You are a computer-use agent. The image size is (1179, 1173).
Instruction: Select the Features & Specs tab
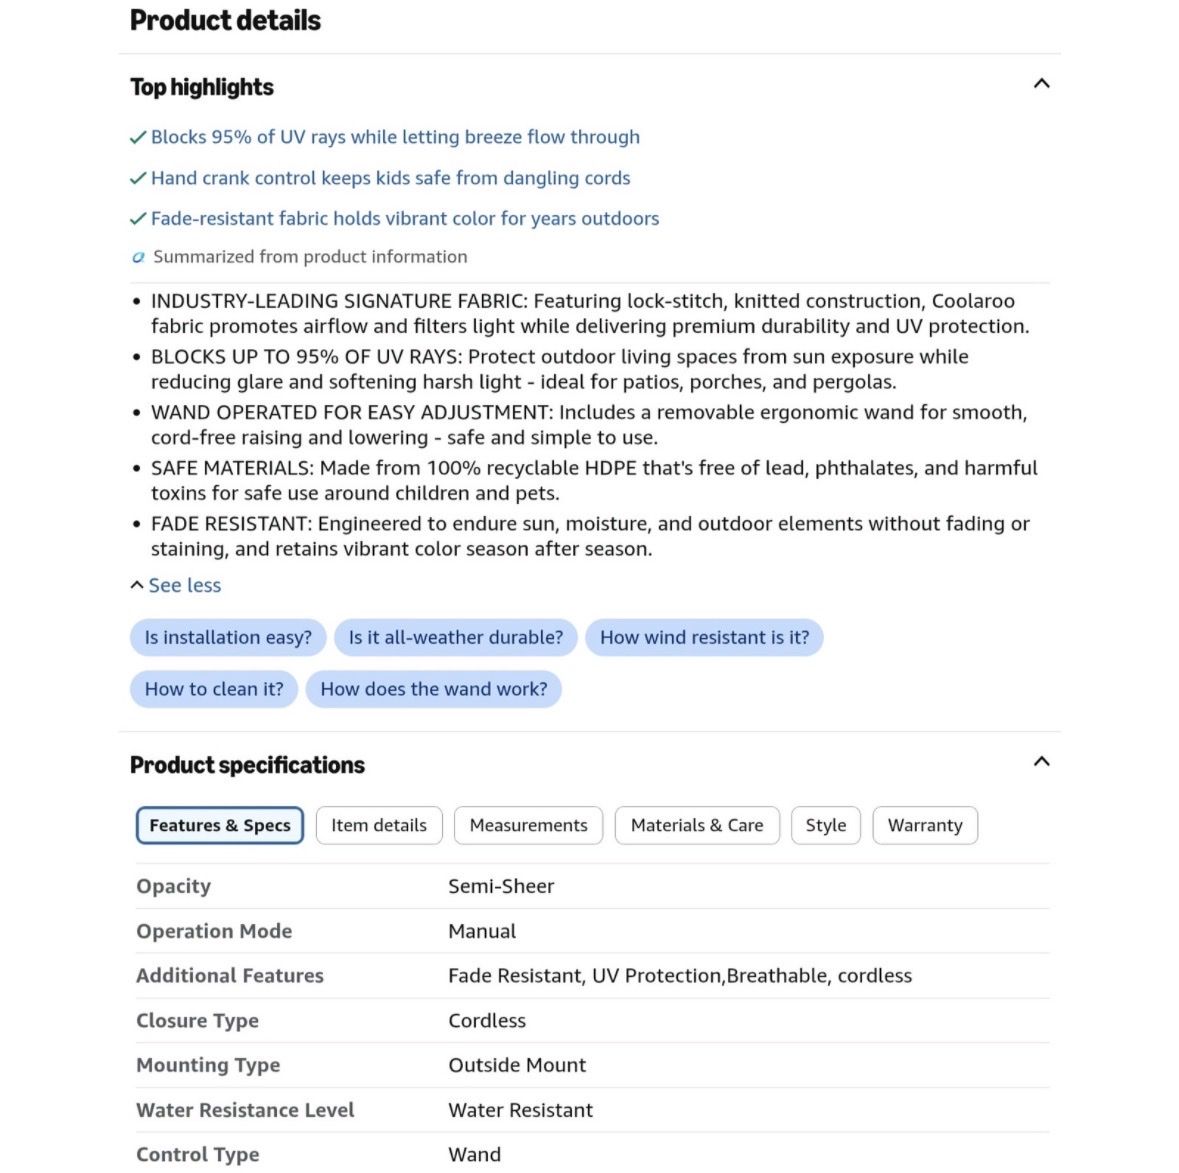coord(220,826)
